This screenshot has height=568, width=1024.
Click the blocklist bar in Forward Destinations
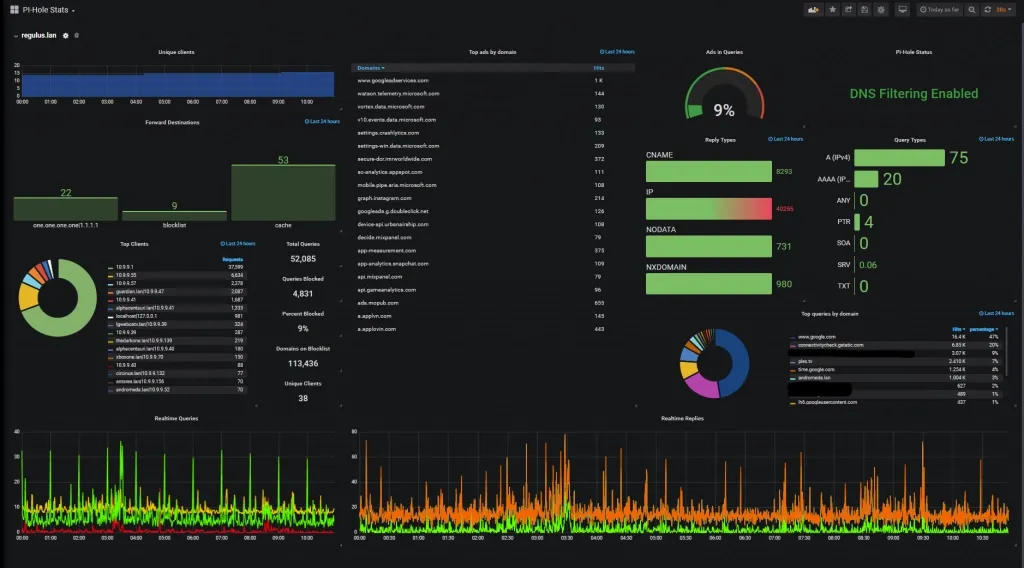174,216
